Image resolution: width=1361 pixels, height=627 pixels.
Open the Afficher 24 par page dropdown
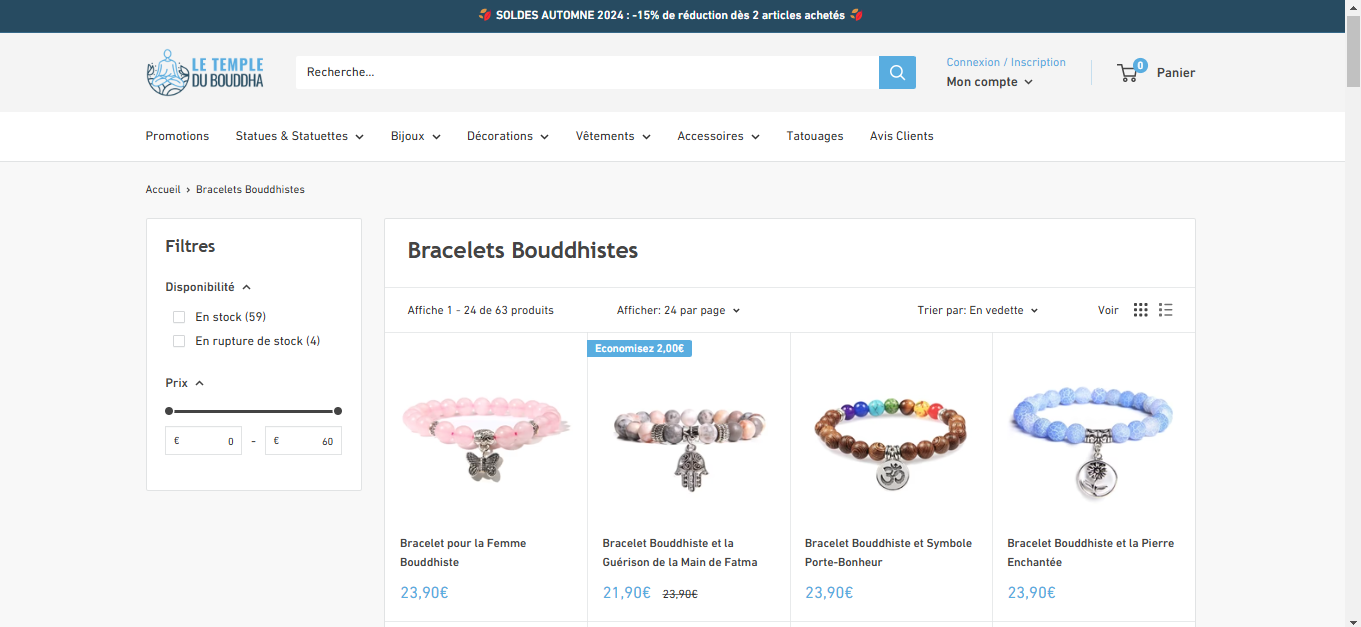(x=679, y=310)
